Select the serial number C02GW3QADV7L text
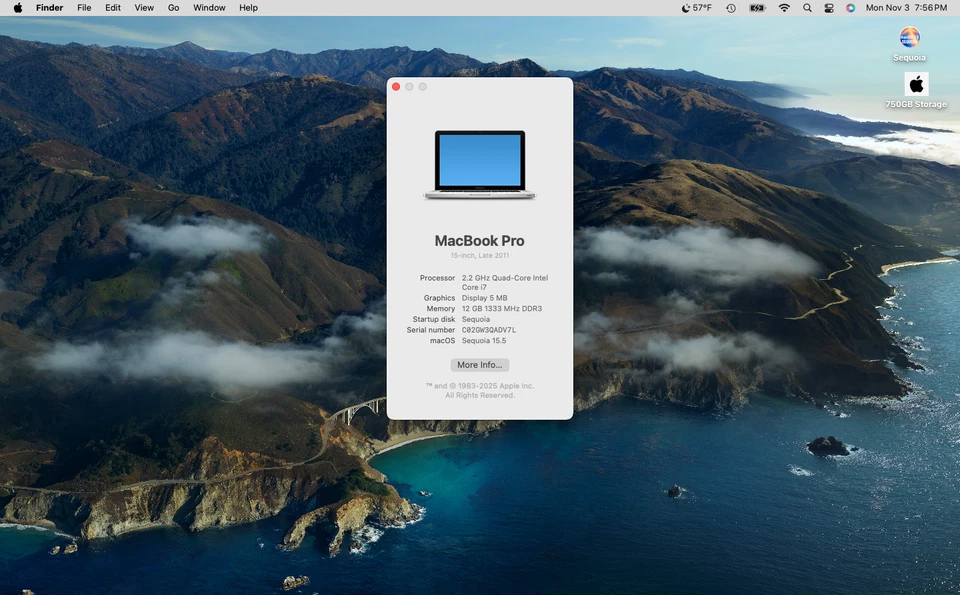The image size is (960, 595). pyautogui.click(x=488, y=329)
